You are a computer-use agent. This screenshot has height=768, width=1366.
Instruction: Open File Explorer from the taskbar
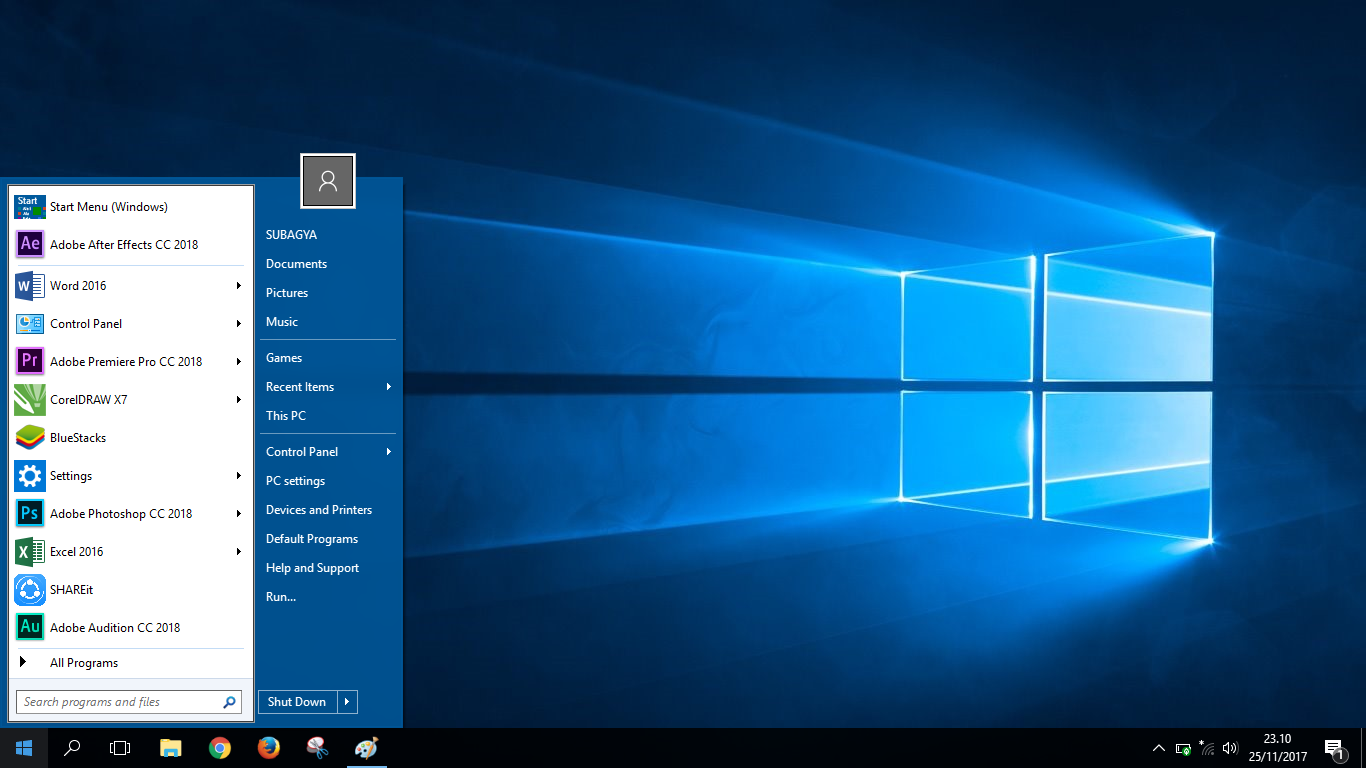point(171,748)
